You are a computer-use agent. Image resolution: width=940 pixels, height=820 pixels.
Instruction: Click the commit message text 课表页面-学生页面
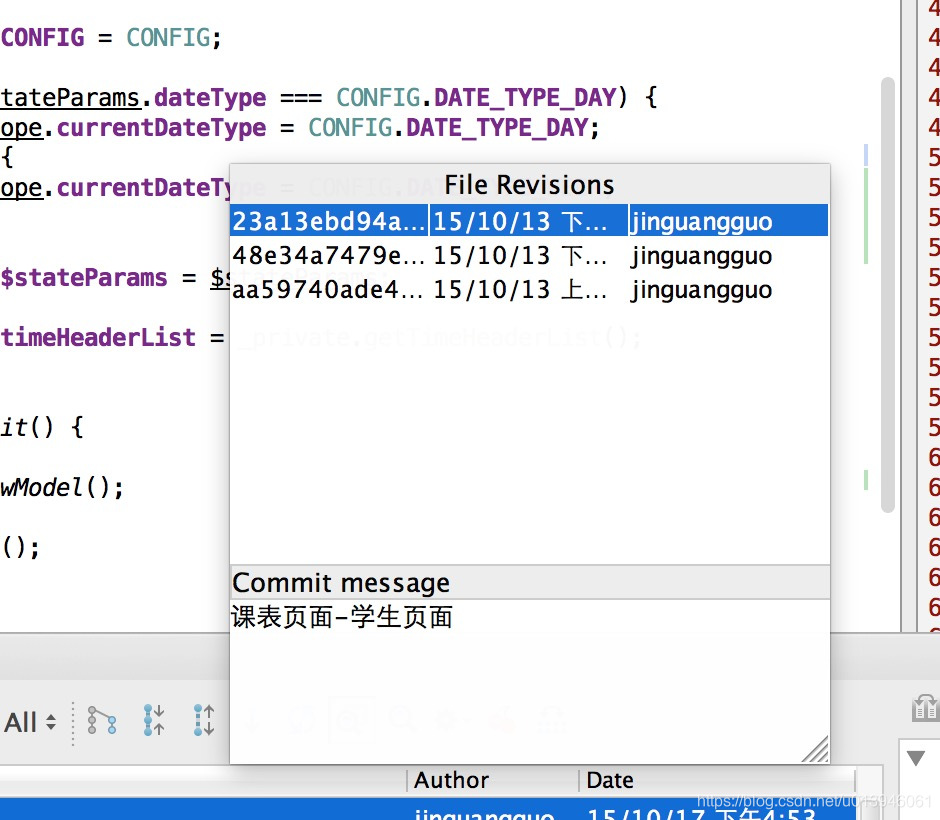(342, 617)
